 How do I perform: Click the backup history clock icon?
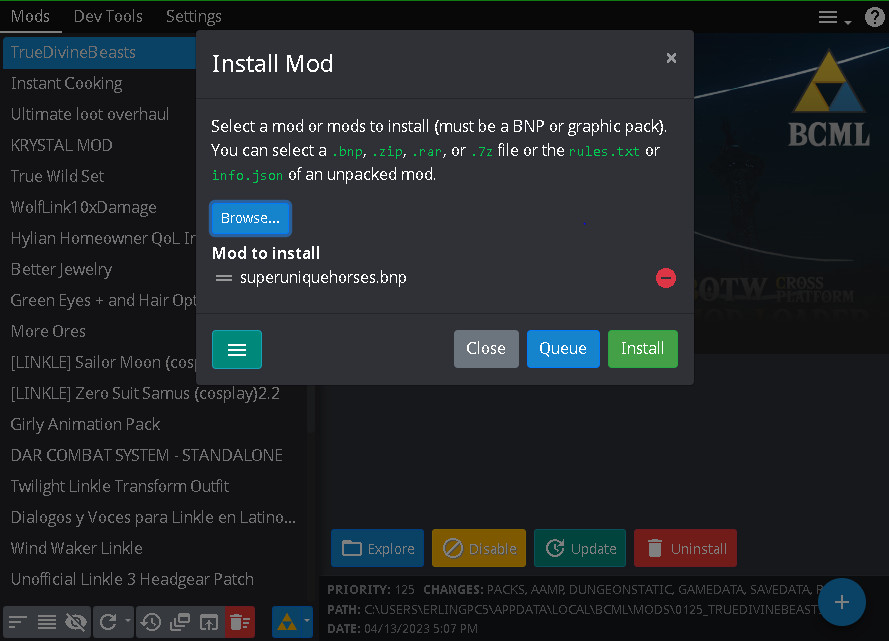point(151,622)
